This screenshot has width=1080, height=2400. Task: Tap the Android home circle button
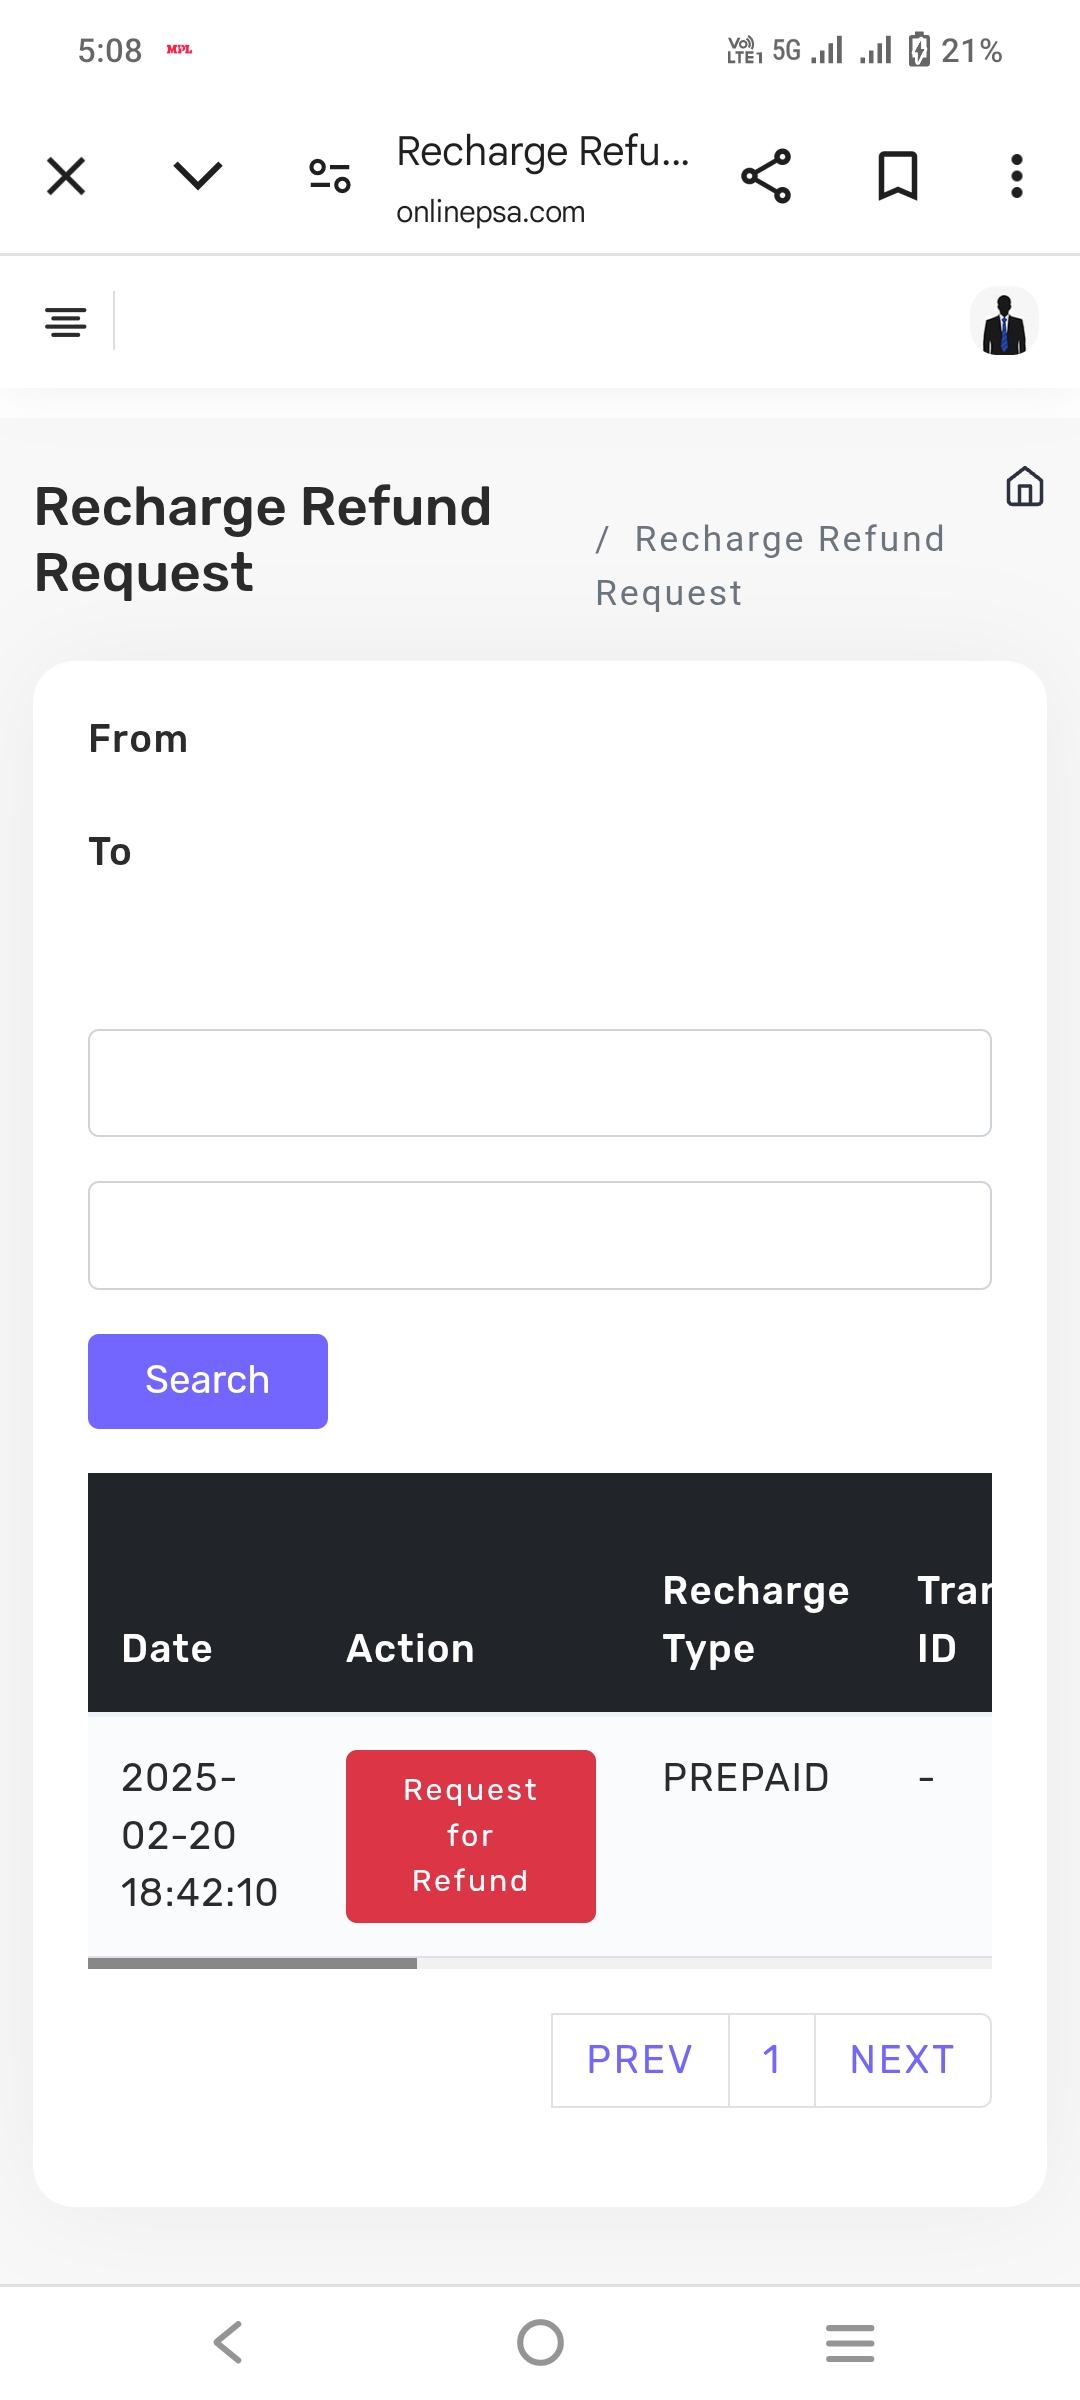(540, 2342)
